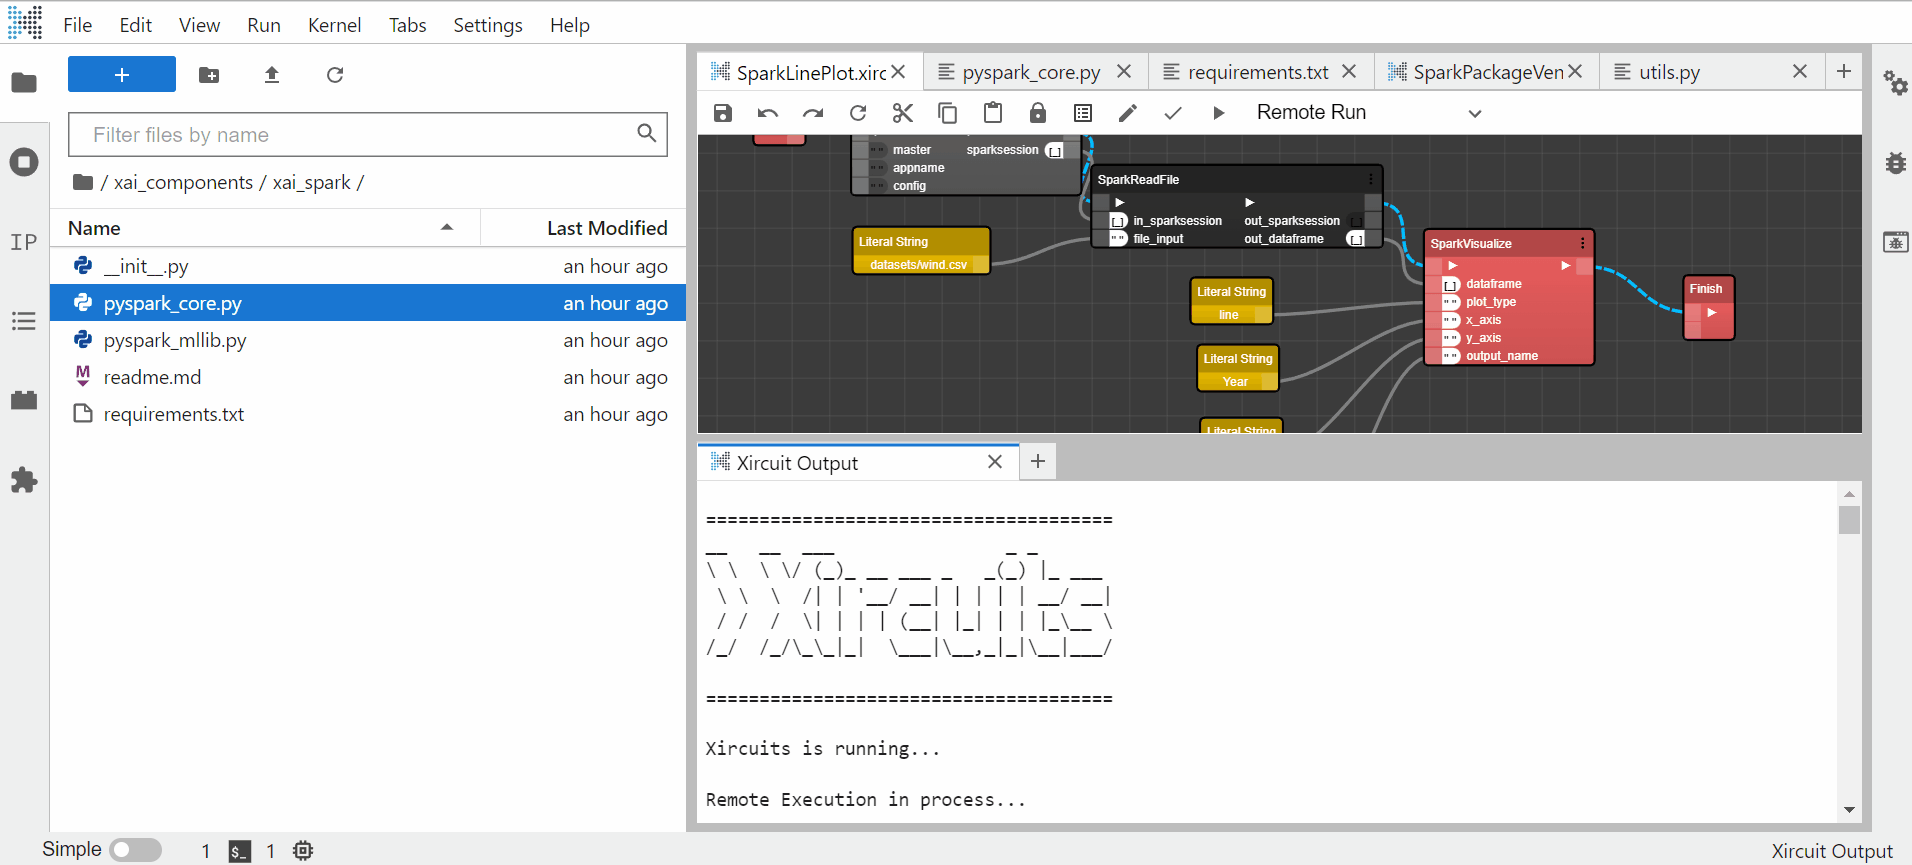Click the terminal icon in status bar
This screenshot has height=865, width=1912.
[239, 851]
